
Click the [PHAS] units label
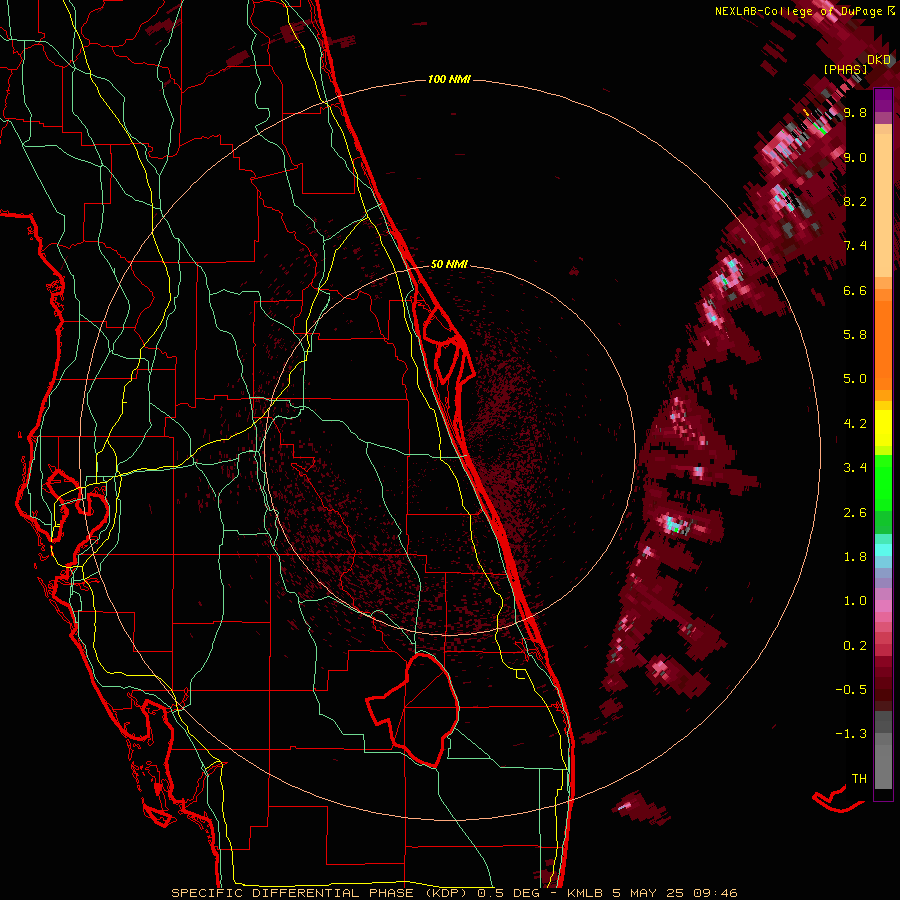845,69
